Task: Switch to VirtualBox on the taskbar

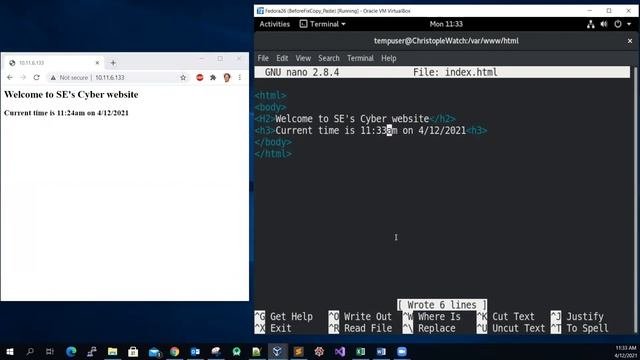Action: tap(278, 351)
